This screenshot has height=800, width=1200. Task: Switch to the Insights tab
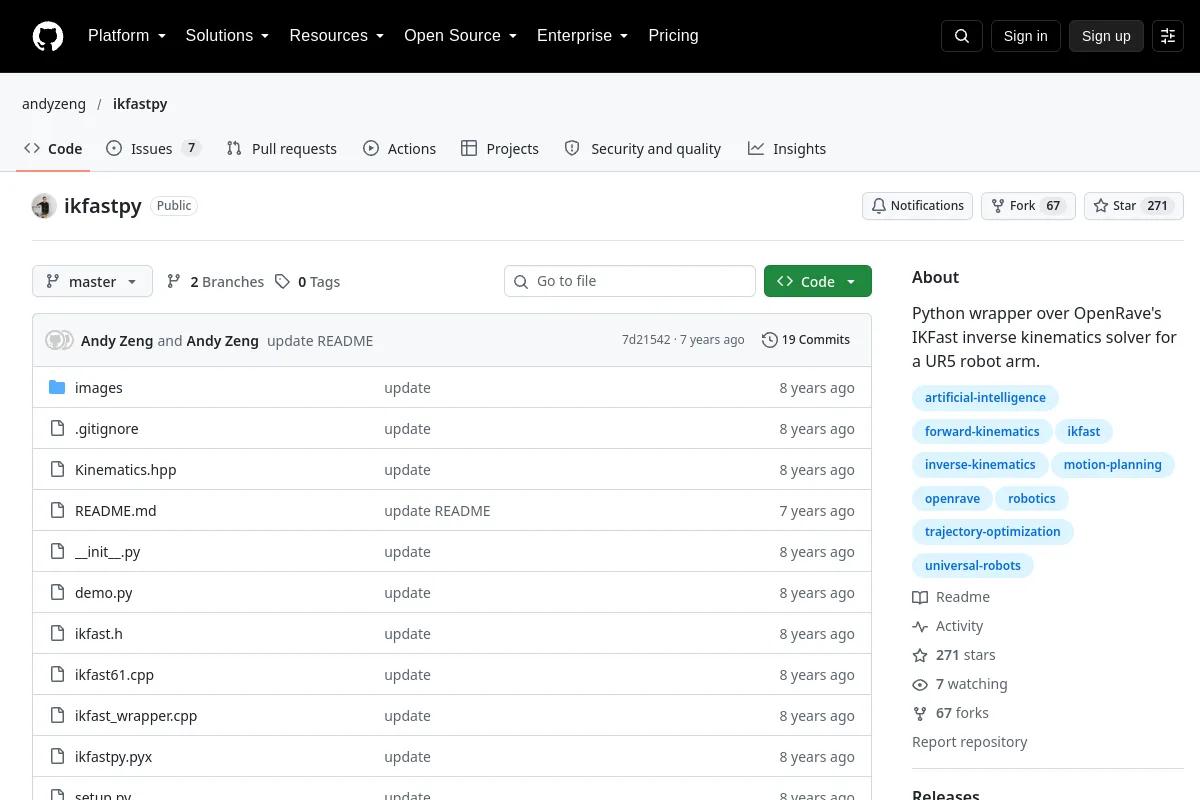click(787, 149)
